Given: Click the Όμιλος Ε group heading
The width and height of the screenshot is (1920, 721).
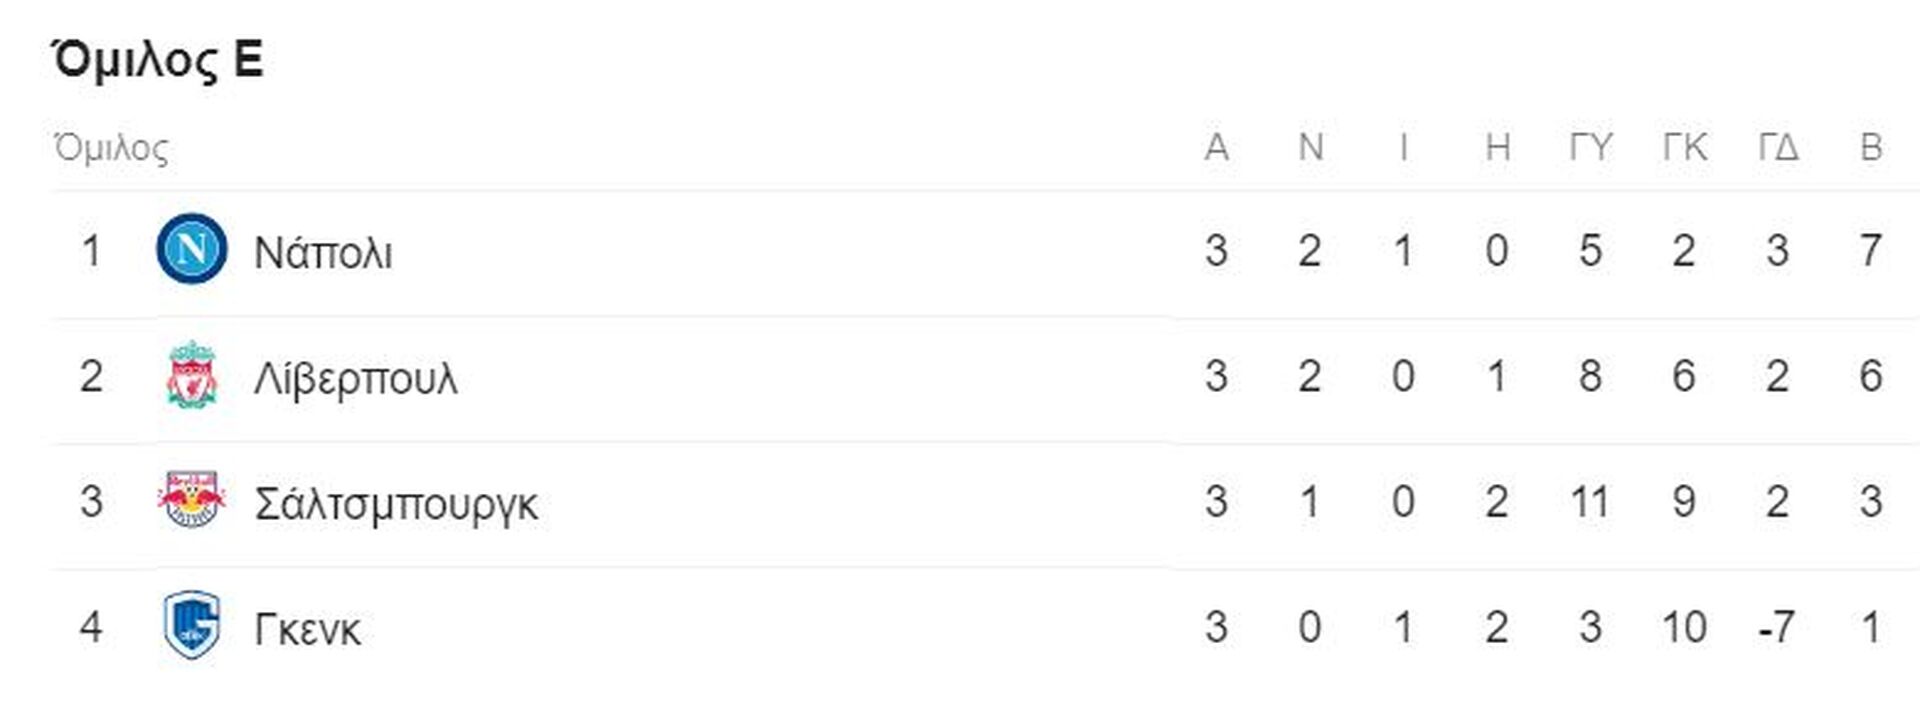Looking at the screenshot, I should point(157,59).
